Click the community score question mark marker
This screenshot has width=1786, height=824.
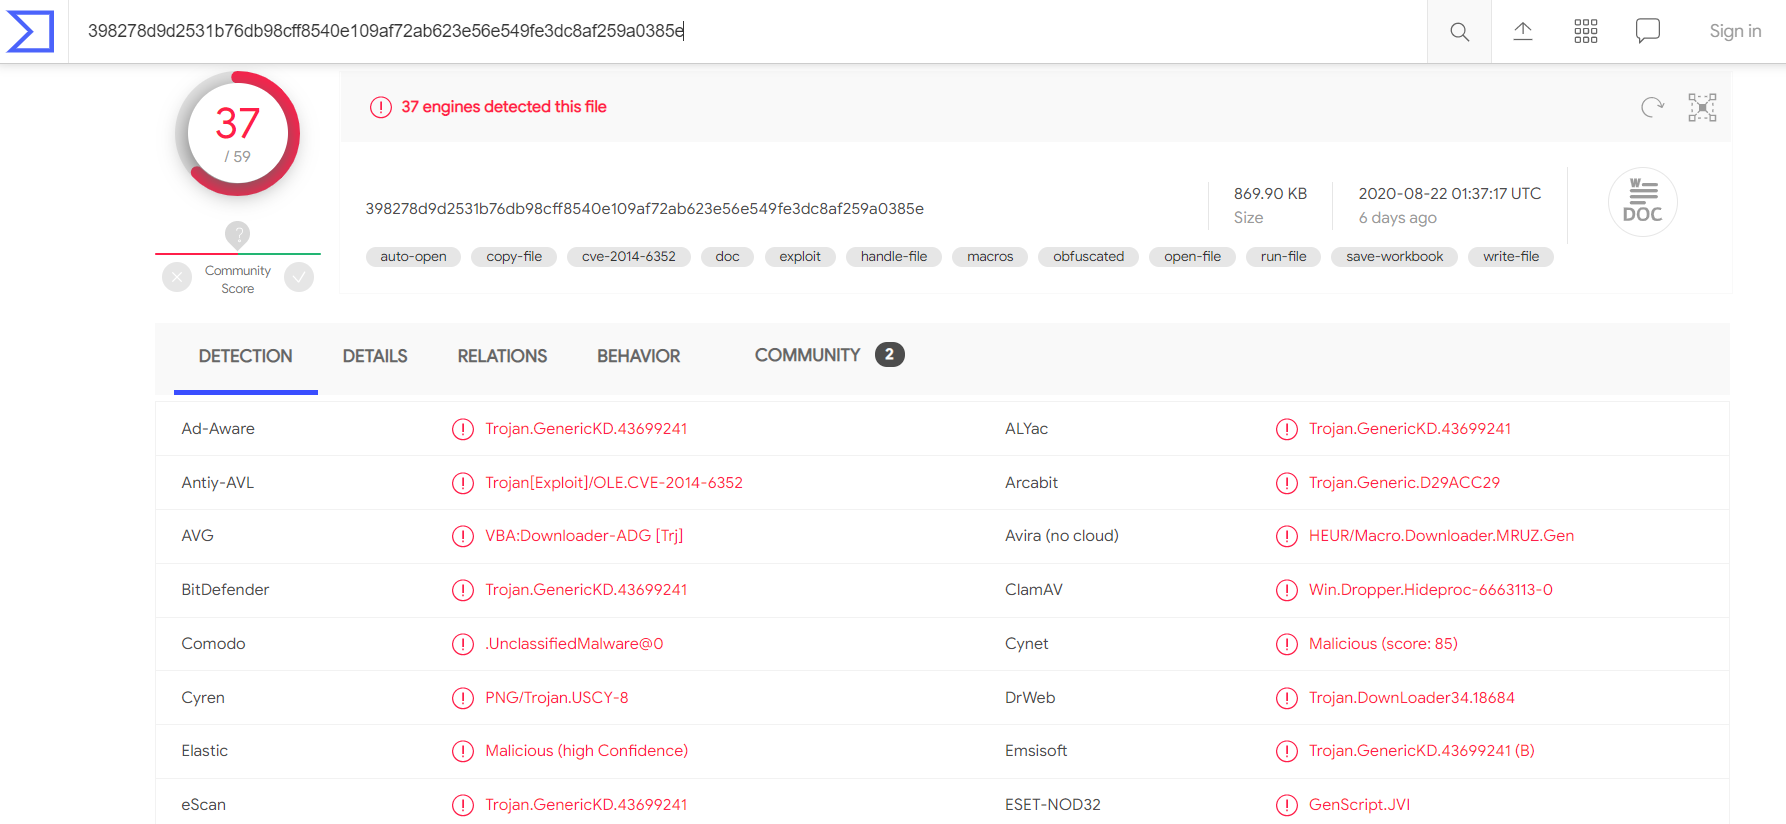tap(237, 235)
